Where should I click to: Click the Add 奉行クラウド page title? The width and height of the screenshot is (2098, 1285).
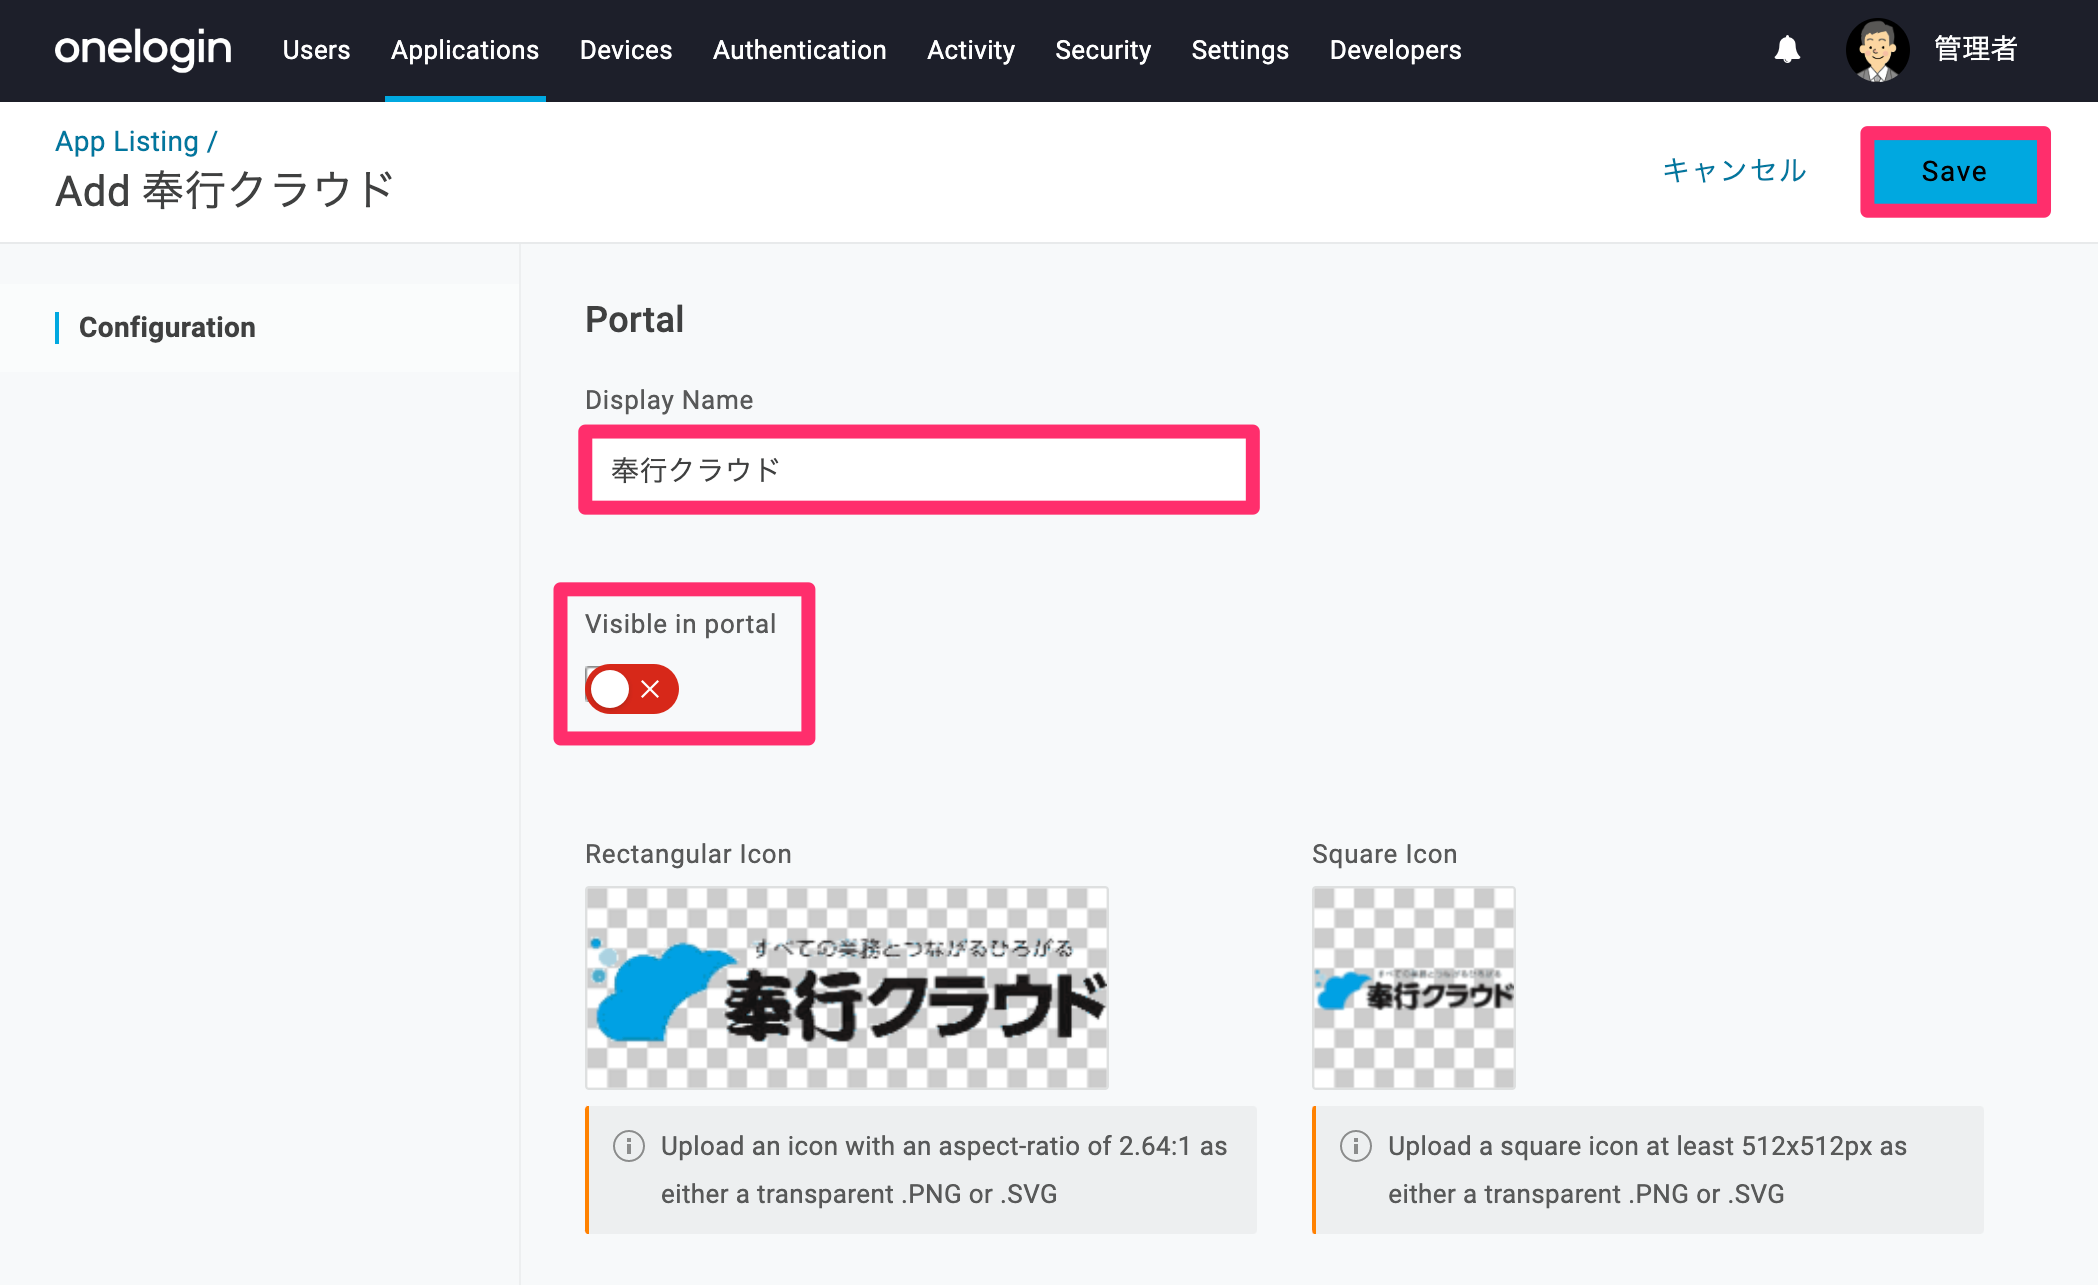[225, 190]
